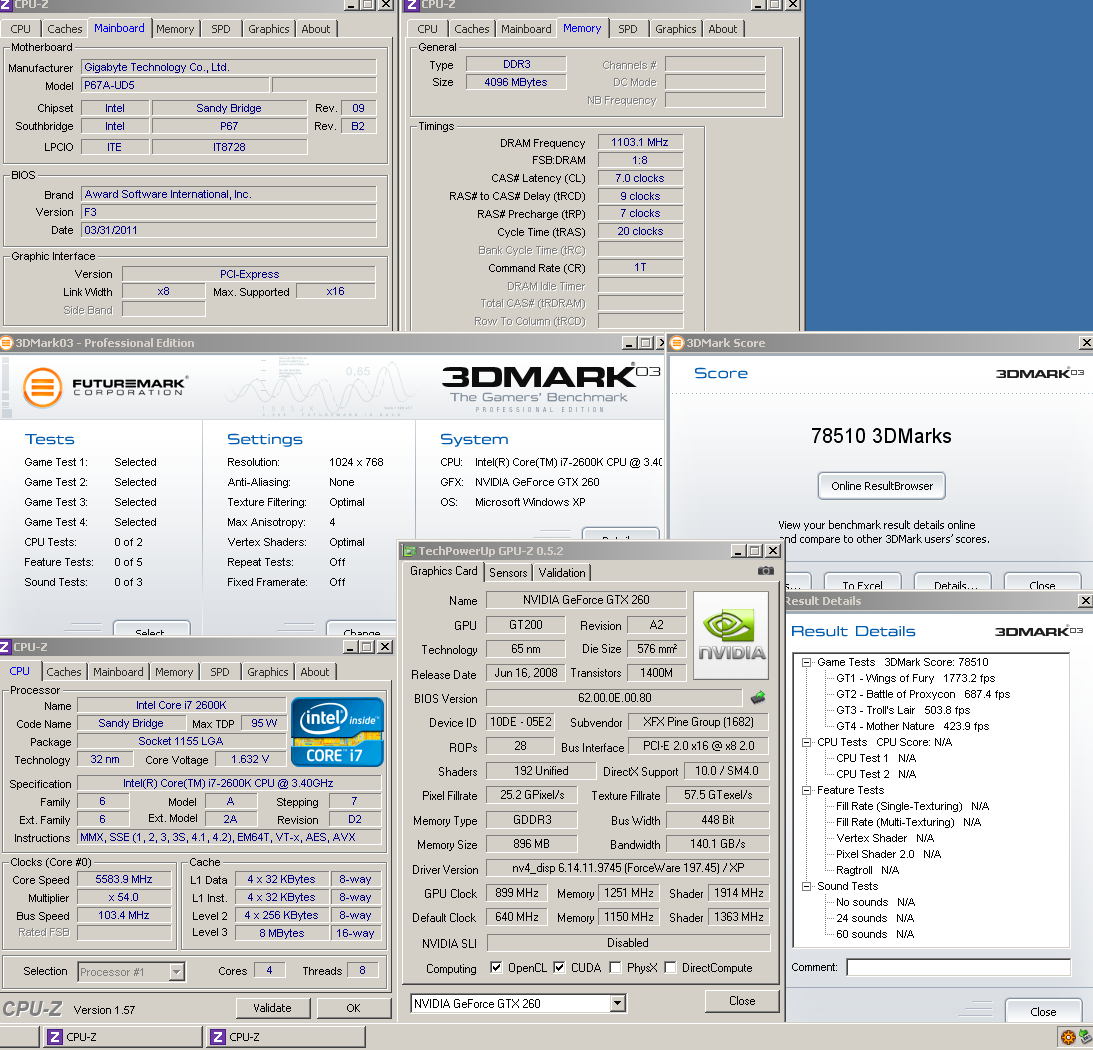Click the BIOS Version 62.00.0E.00.80 field

point(614,698)
